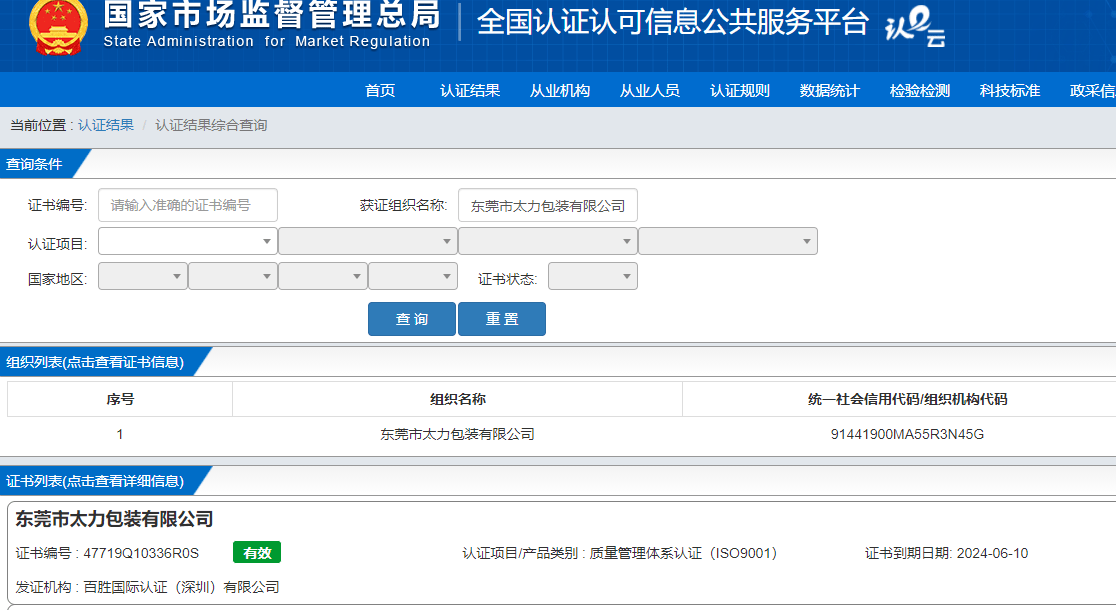Screen dimensions: 1116x610
Task: Select organization row 东莞市太力包装有限公司 in table
Action: tap(457, 434)
